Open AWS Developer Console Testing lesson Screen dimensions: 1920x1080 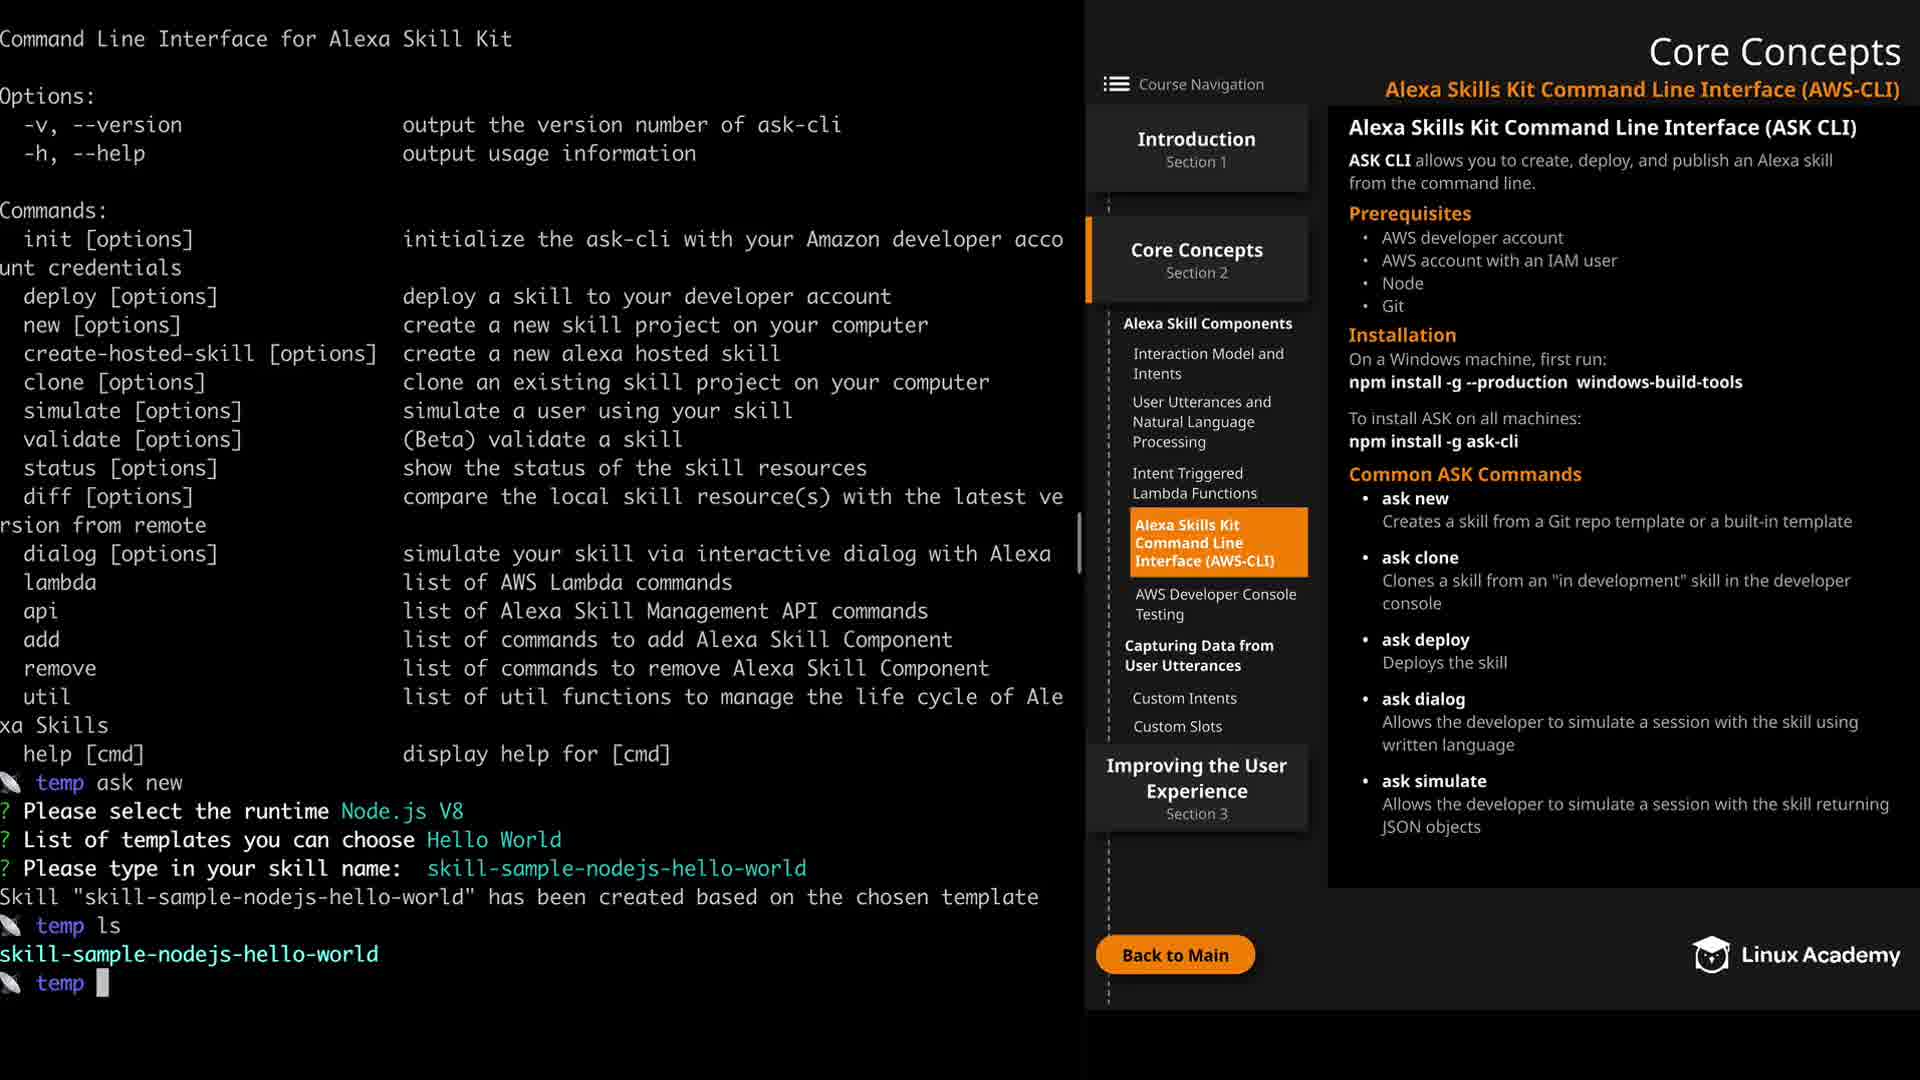point(1214,604)
